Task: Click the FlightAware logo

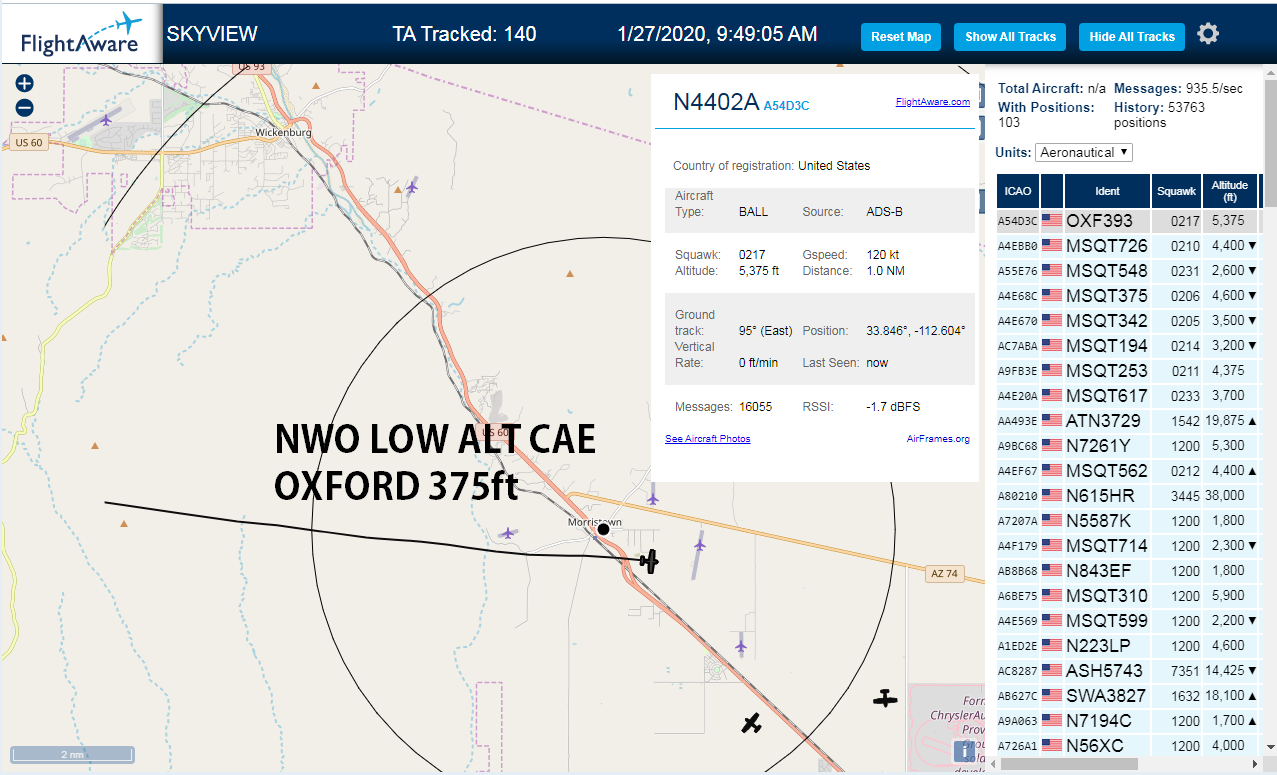Action: [x=81, y=35]
